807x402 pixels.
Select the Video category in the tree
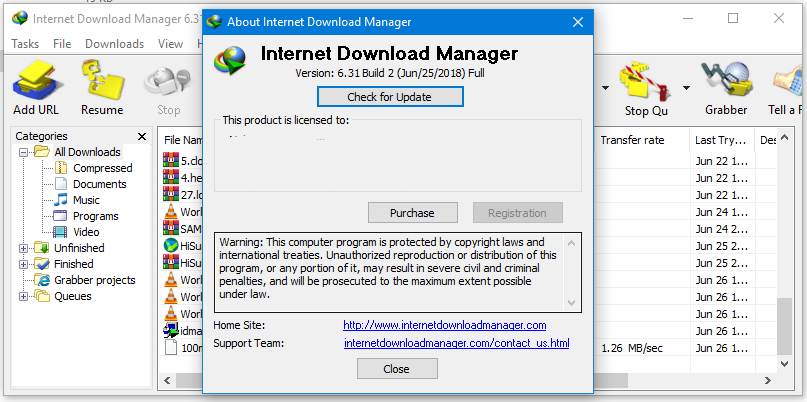click(x=86, y=232)
